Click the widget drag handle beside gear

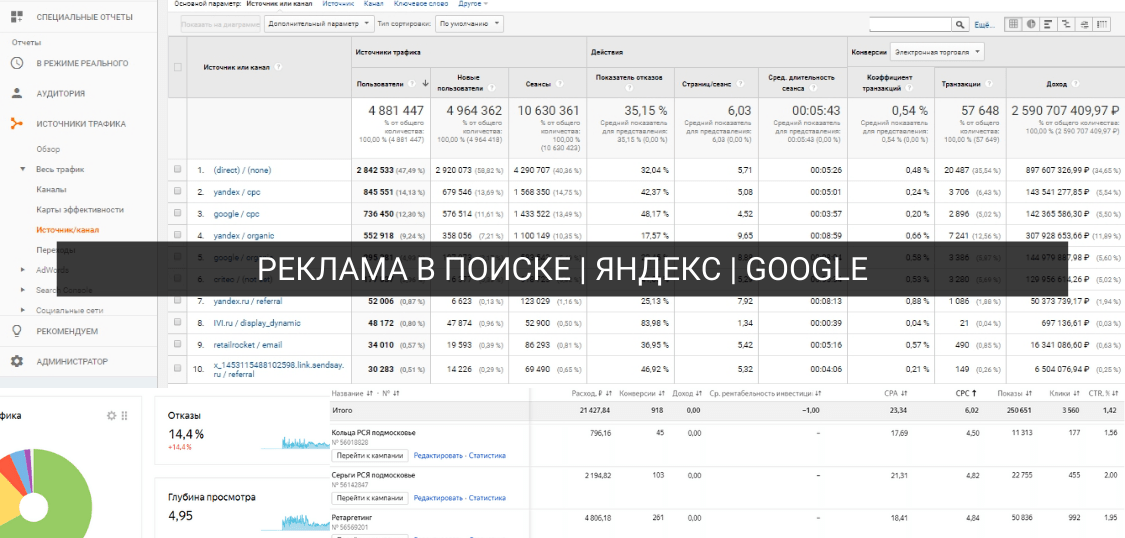pyautogui.click(x=124, y=415)
